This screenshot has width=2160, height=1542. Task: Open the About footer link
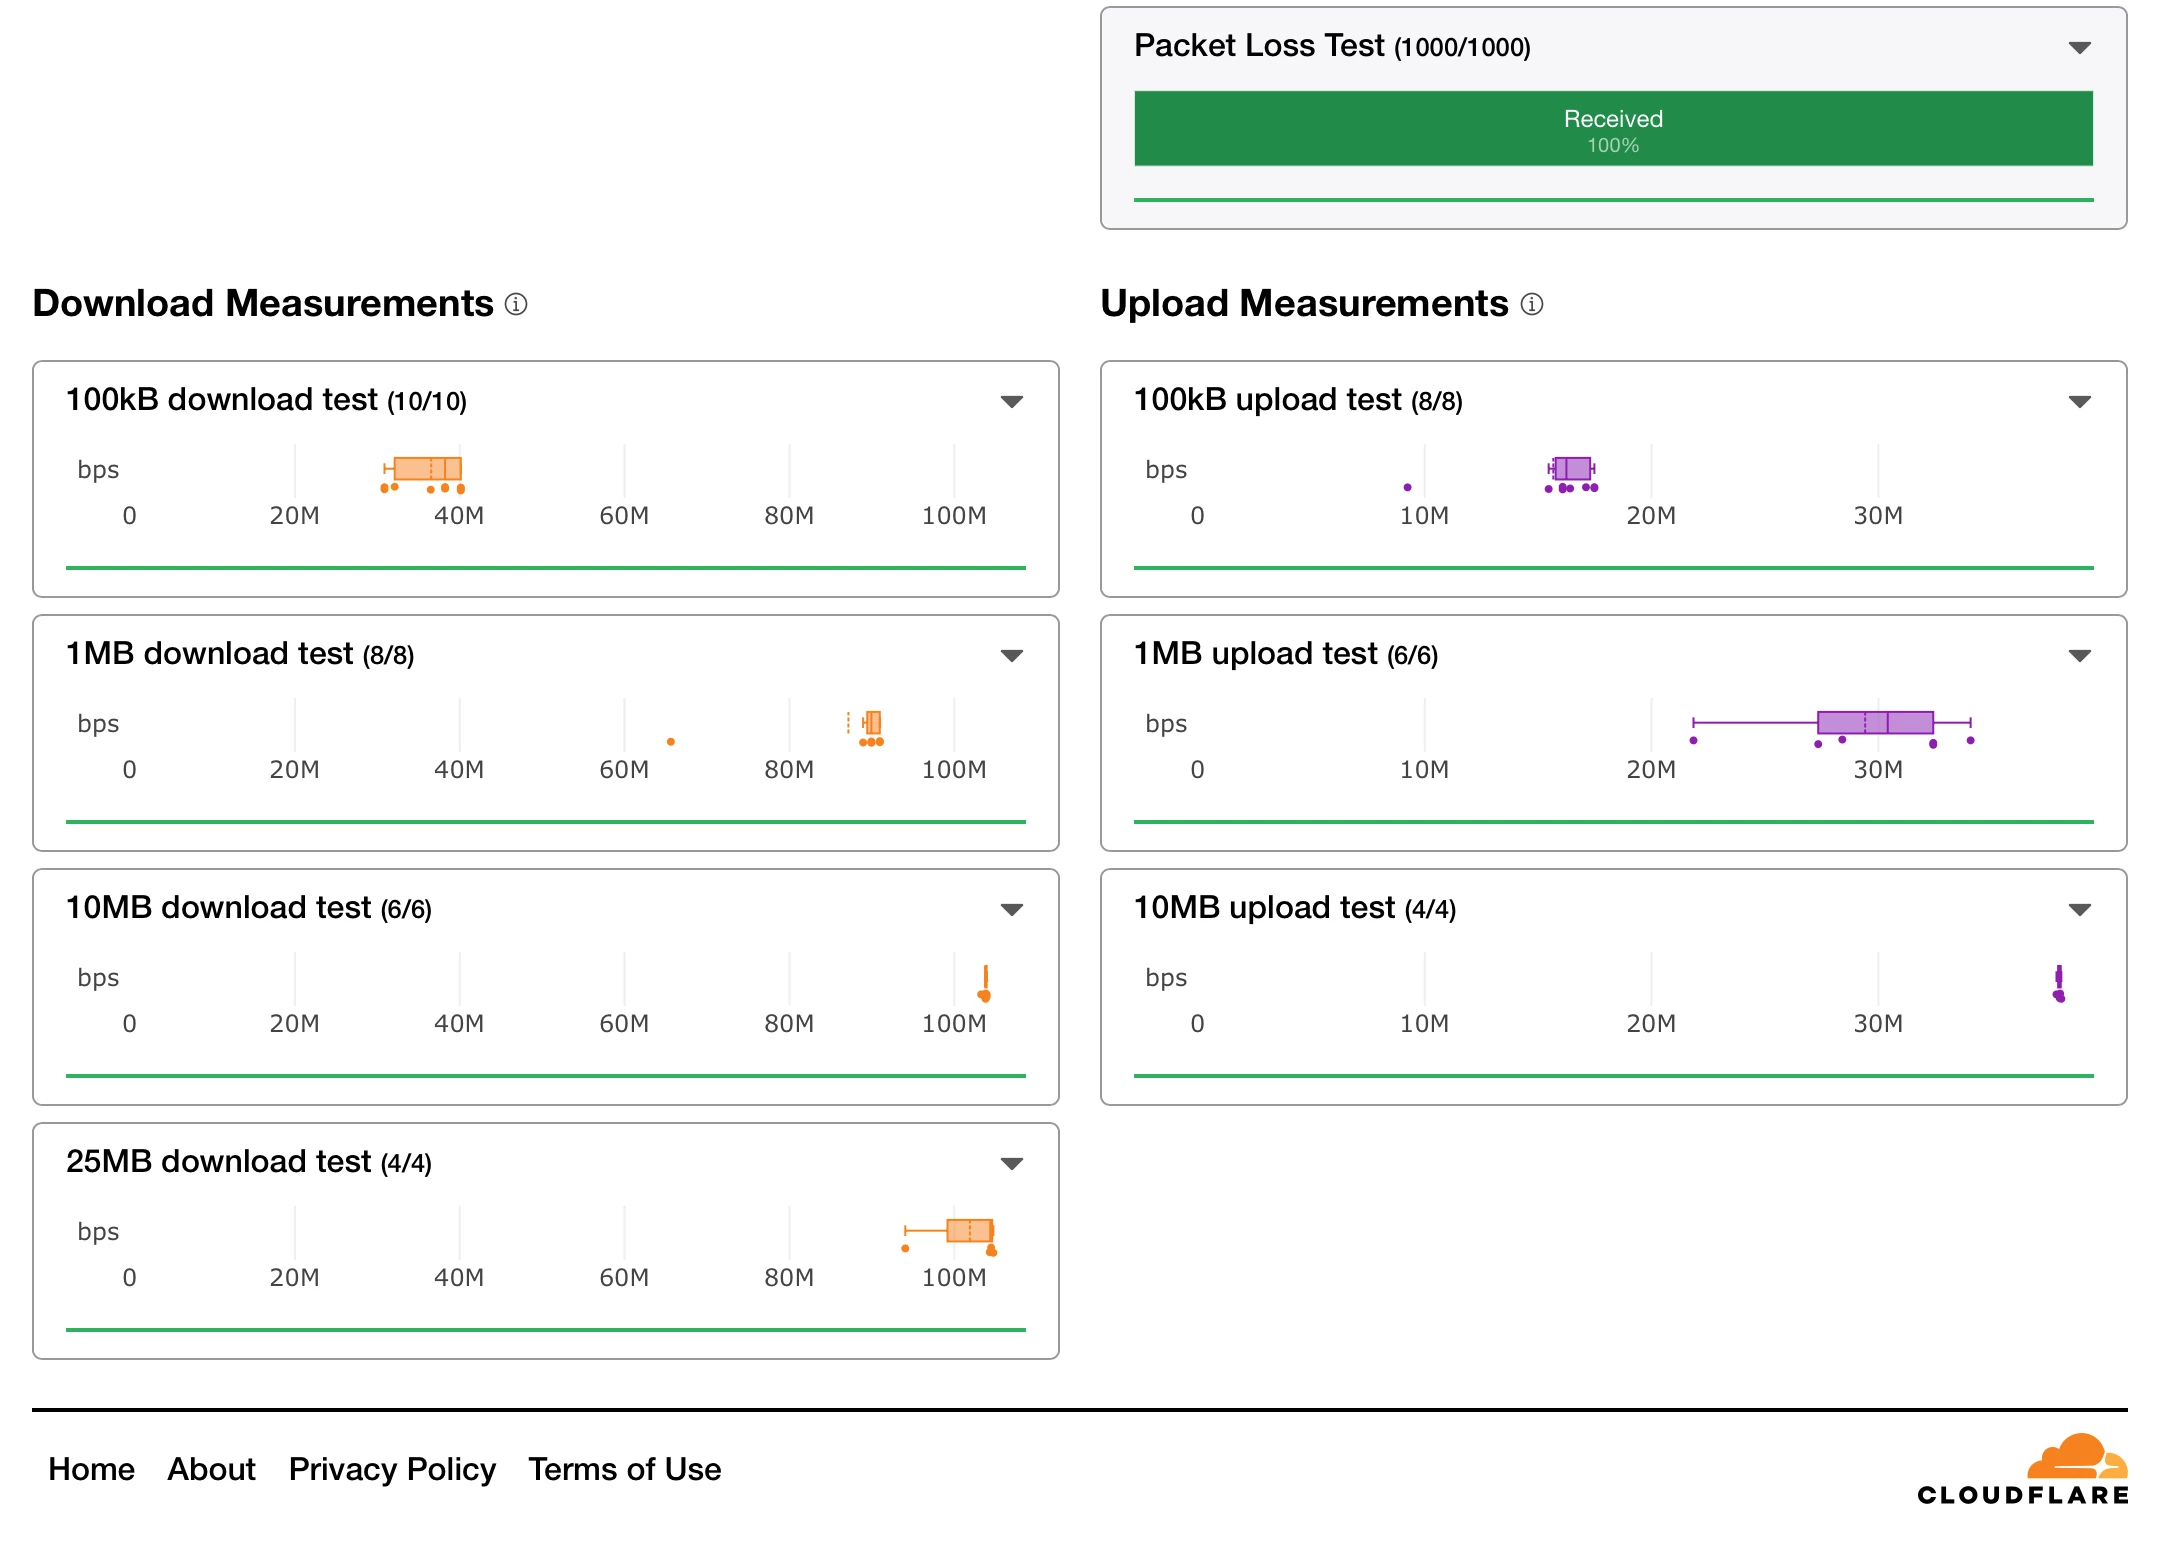coord(211,1469)
